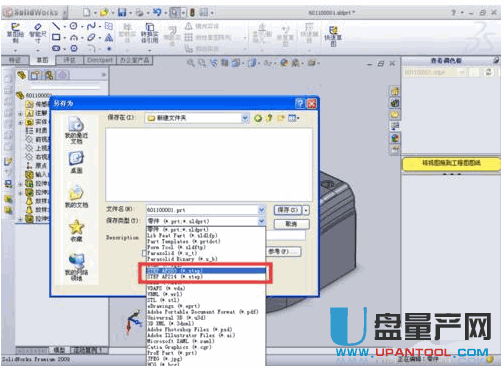Screen dimensions: 504x369
Task: Select the Spline sketch tool
Action: pos(91,26)
